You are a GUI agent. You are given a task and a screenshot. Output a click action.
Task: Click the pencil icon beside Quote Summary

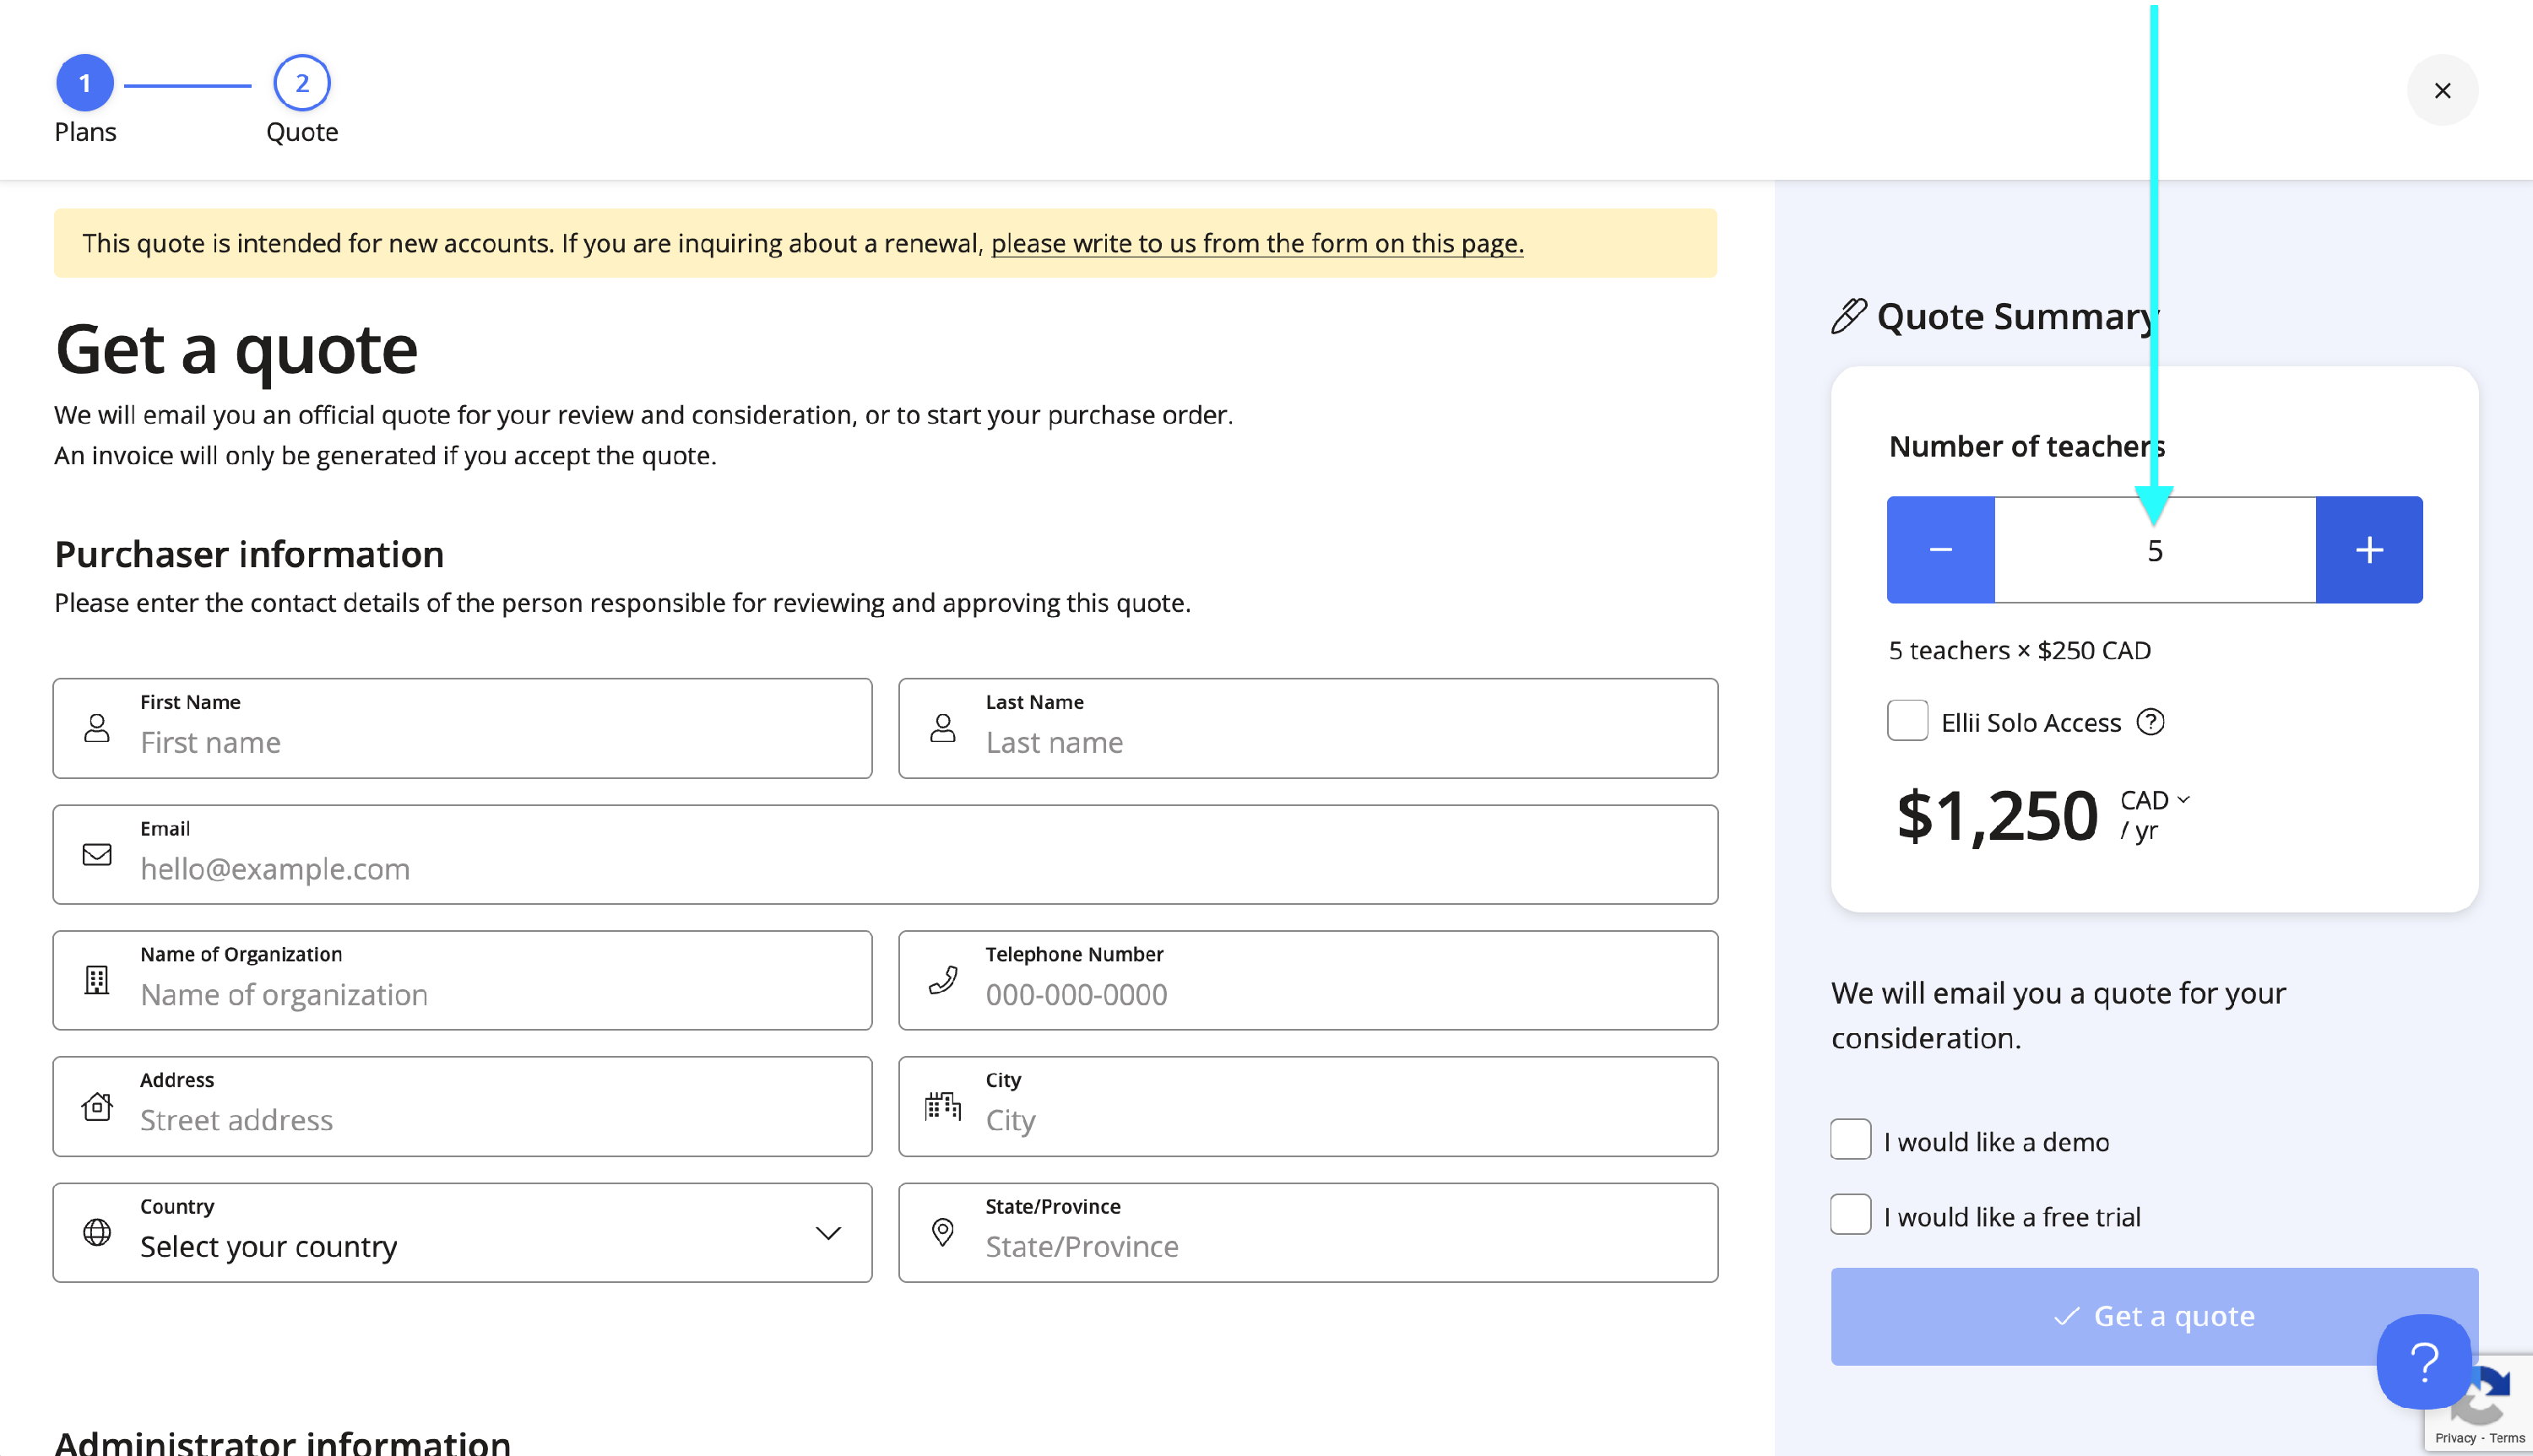(1848, 316)
